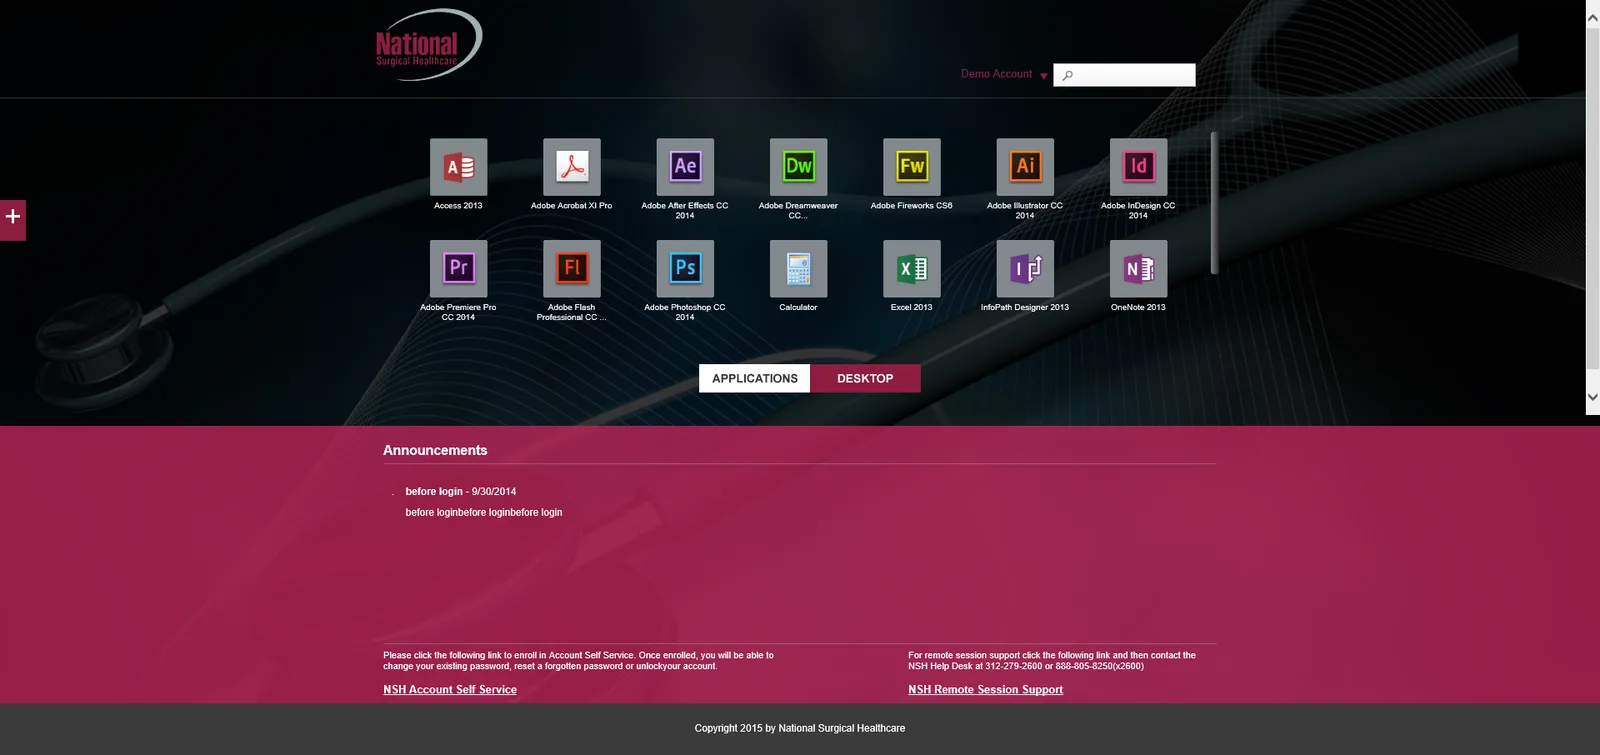Screen dimensions: 1600x755
Task: Open the Demo Account dropdown menu
Action: coord(1004,74)
